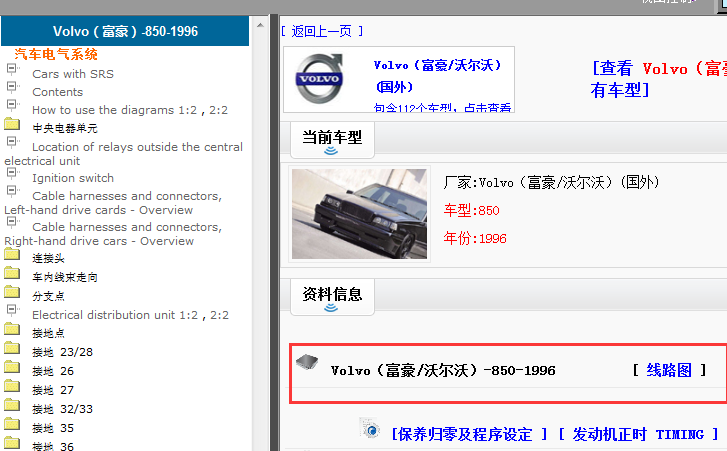Open Cable harnesses Left-hand drive Overview
The height and width of the screenshot is (451, 727).
[113, 203]
